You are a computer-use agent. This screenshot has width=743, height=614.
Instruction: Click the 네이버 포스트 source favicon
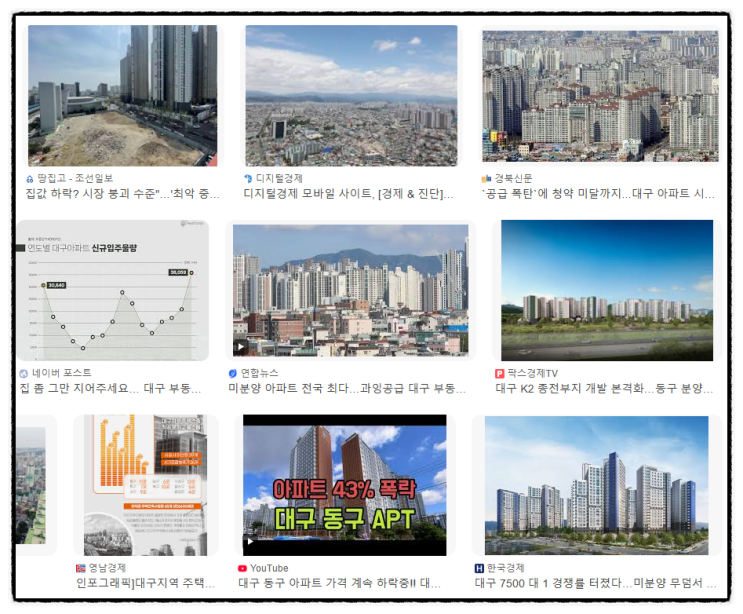click(23, 373)
